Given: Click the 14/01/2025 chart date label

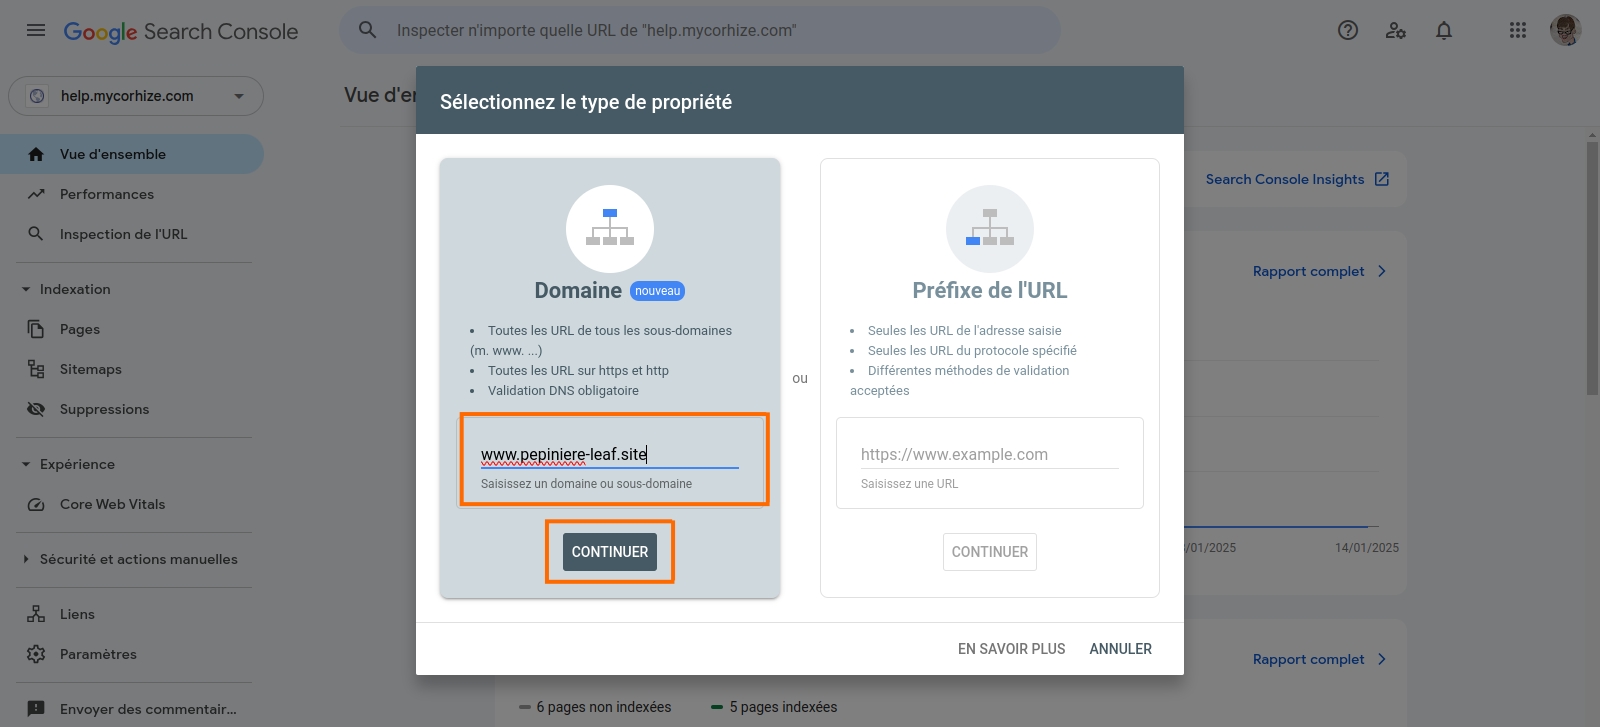Looking at the screenshot, I should click(1367, 548).
